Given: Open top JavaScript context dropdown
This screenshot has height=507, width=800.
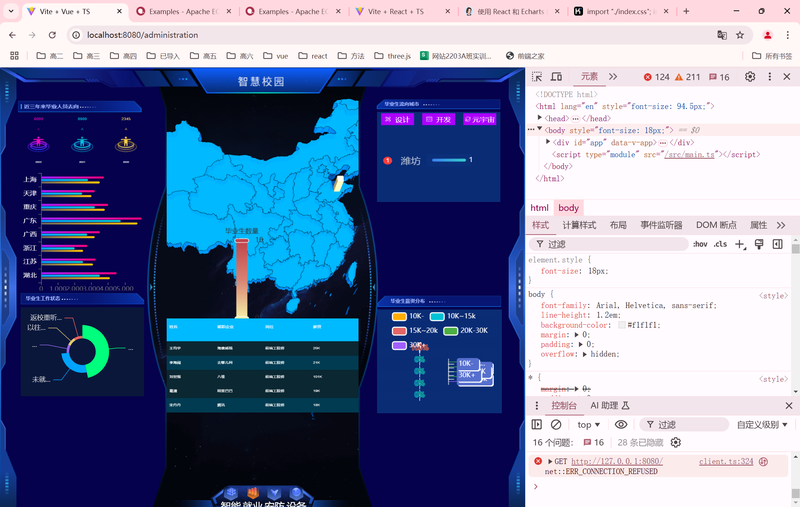Looking at the screenshot, I should coord(589,424).
